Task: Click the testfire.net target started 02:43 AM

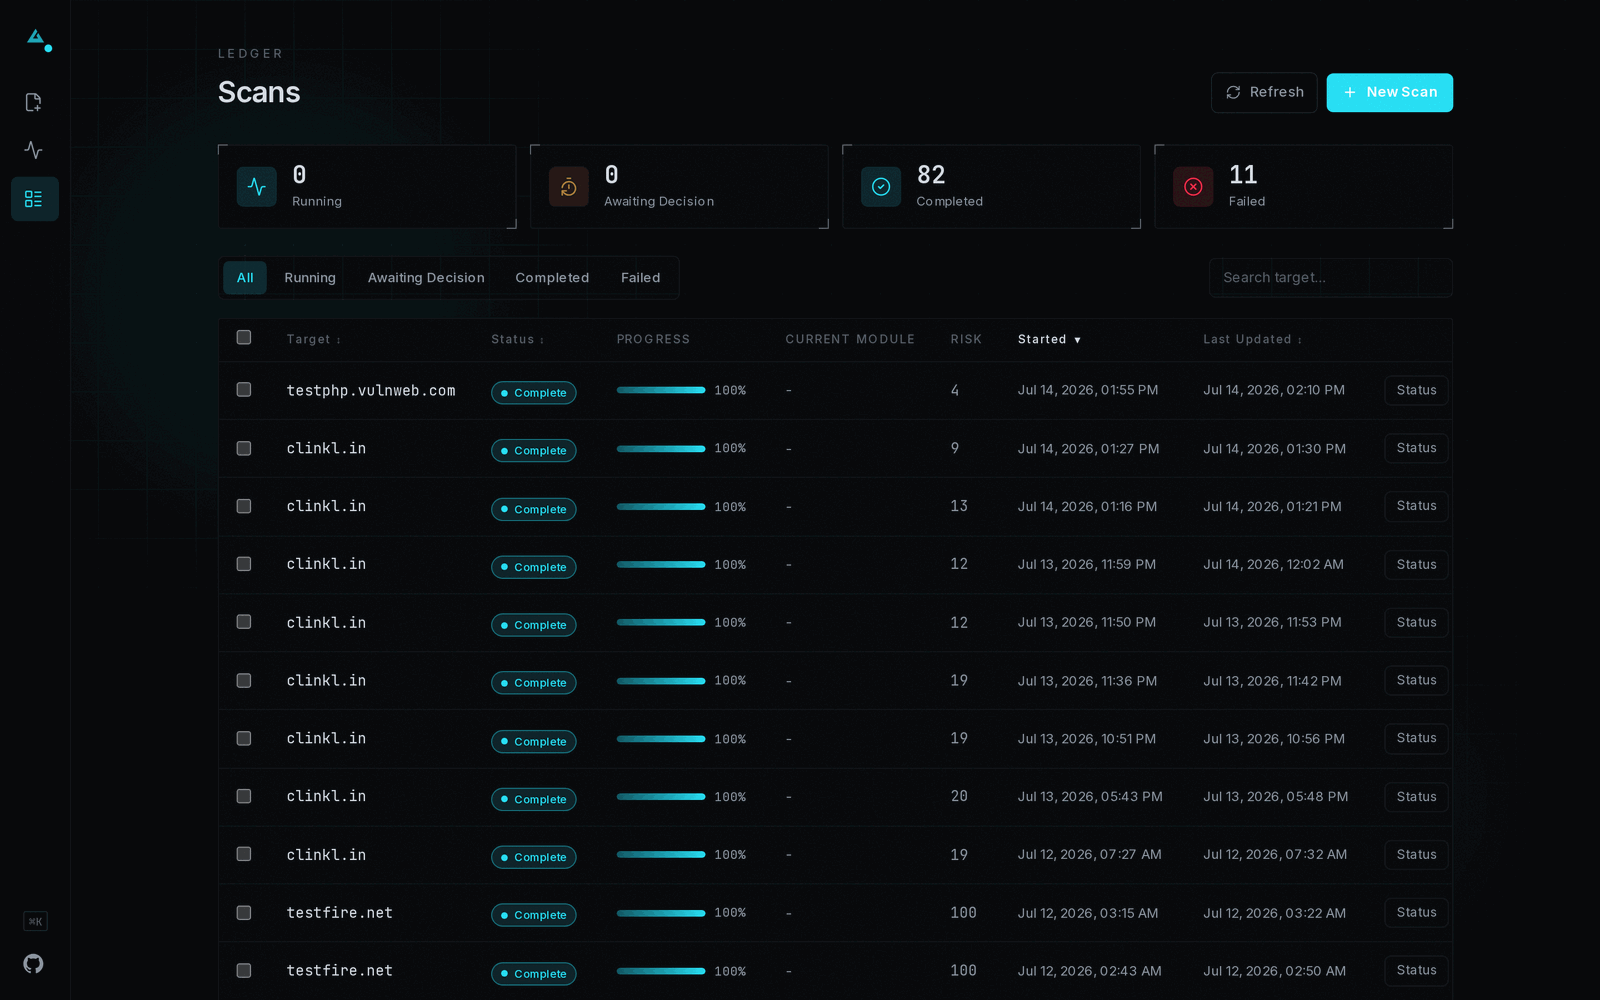Action: click(340, 970)
